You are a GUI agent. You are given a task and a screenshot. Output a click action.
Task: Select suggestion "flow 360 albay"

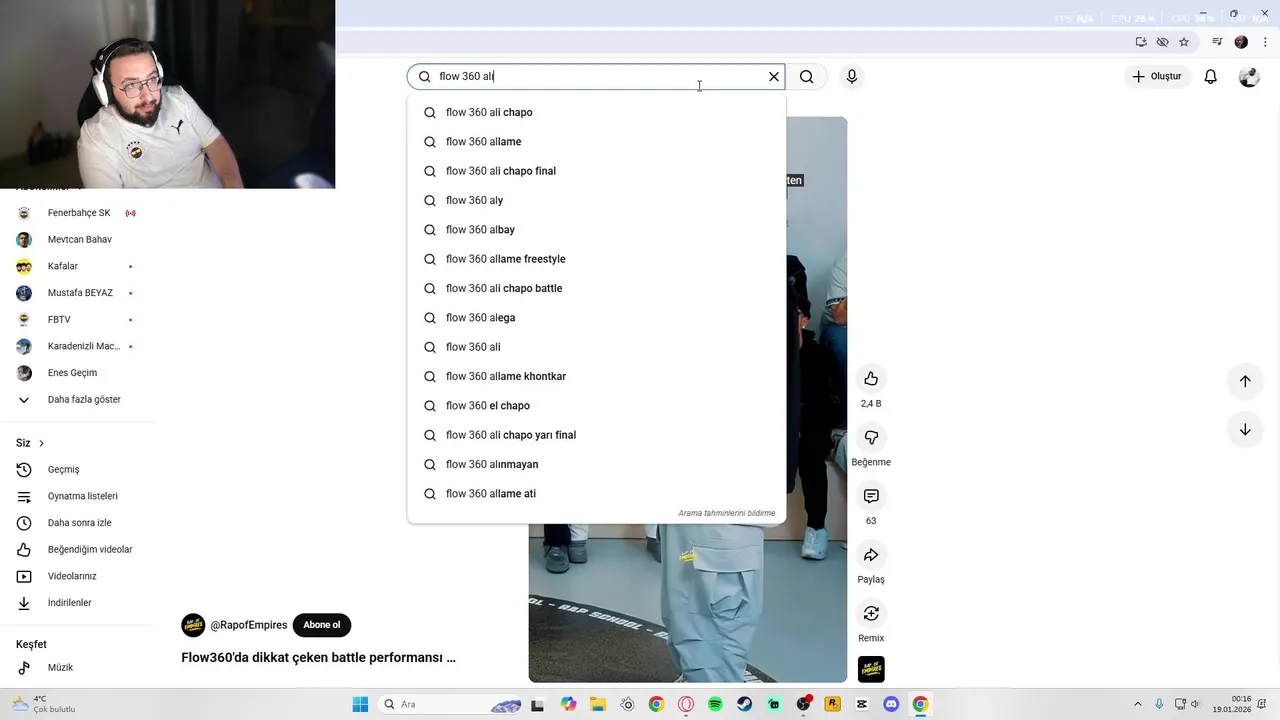[x=596, y=230]
